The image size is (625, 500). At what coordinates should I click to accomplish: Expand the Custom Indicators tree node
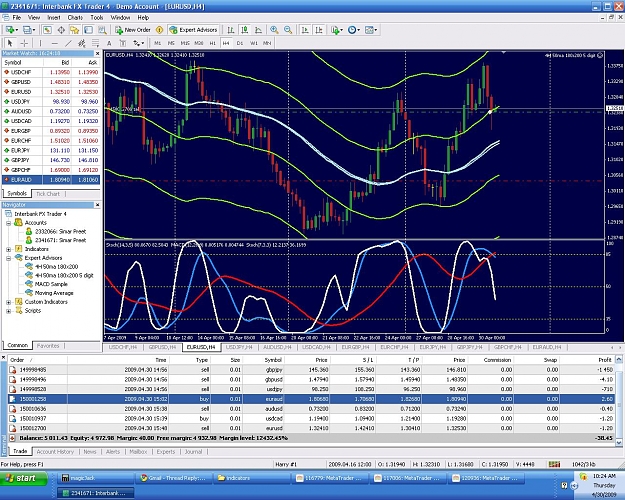pyautogui.click(x=8, y=302)
